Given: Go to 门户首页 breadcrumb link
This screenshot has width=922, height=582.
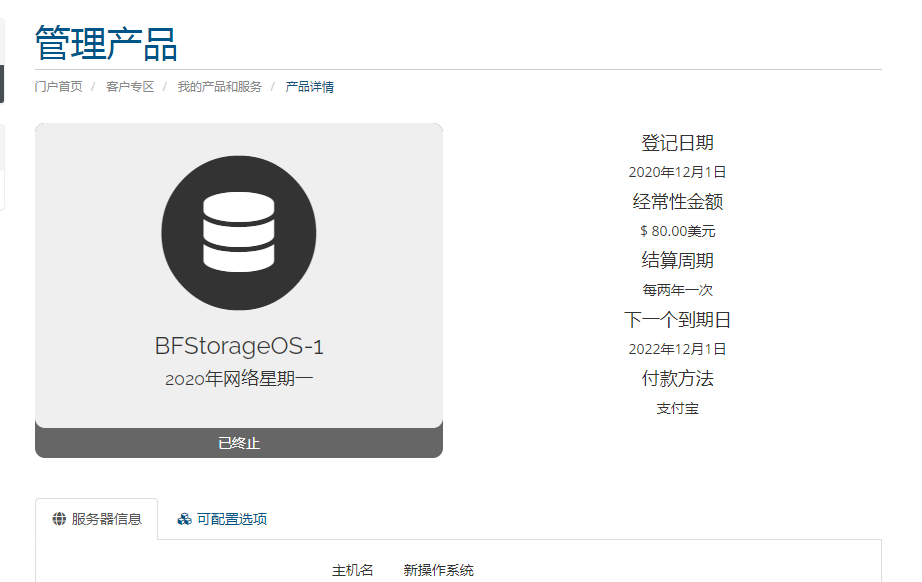Looking at the screenshot, I should 58,87.
